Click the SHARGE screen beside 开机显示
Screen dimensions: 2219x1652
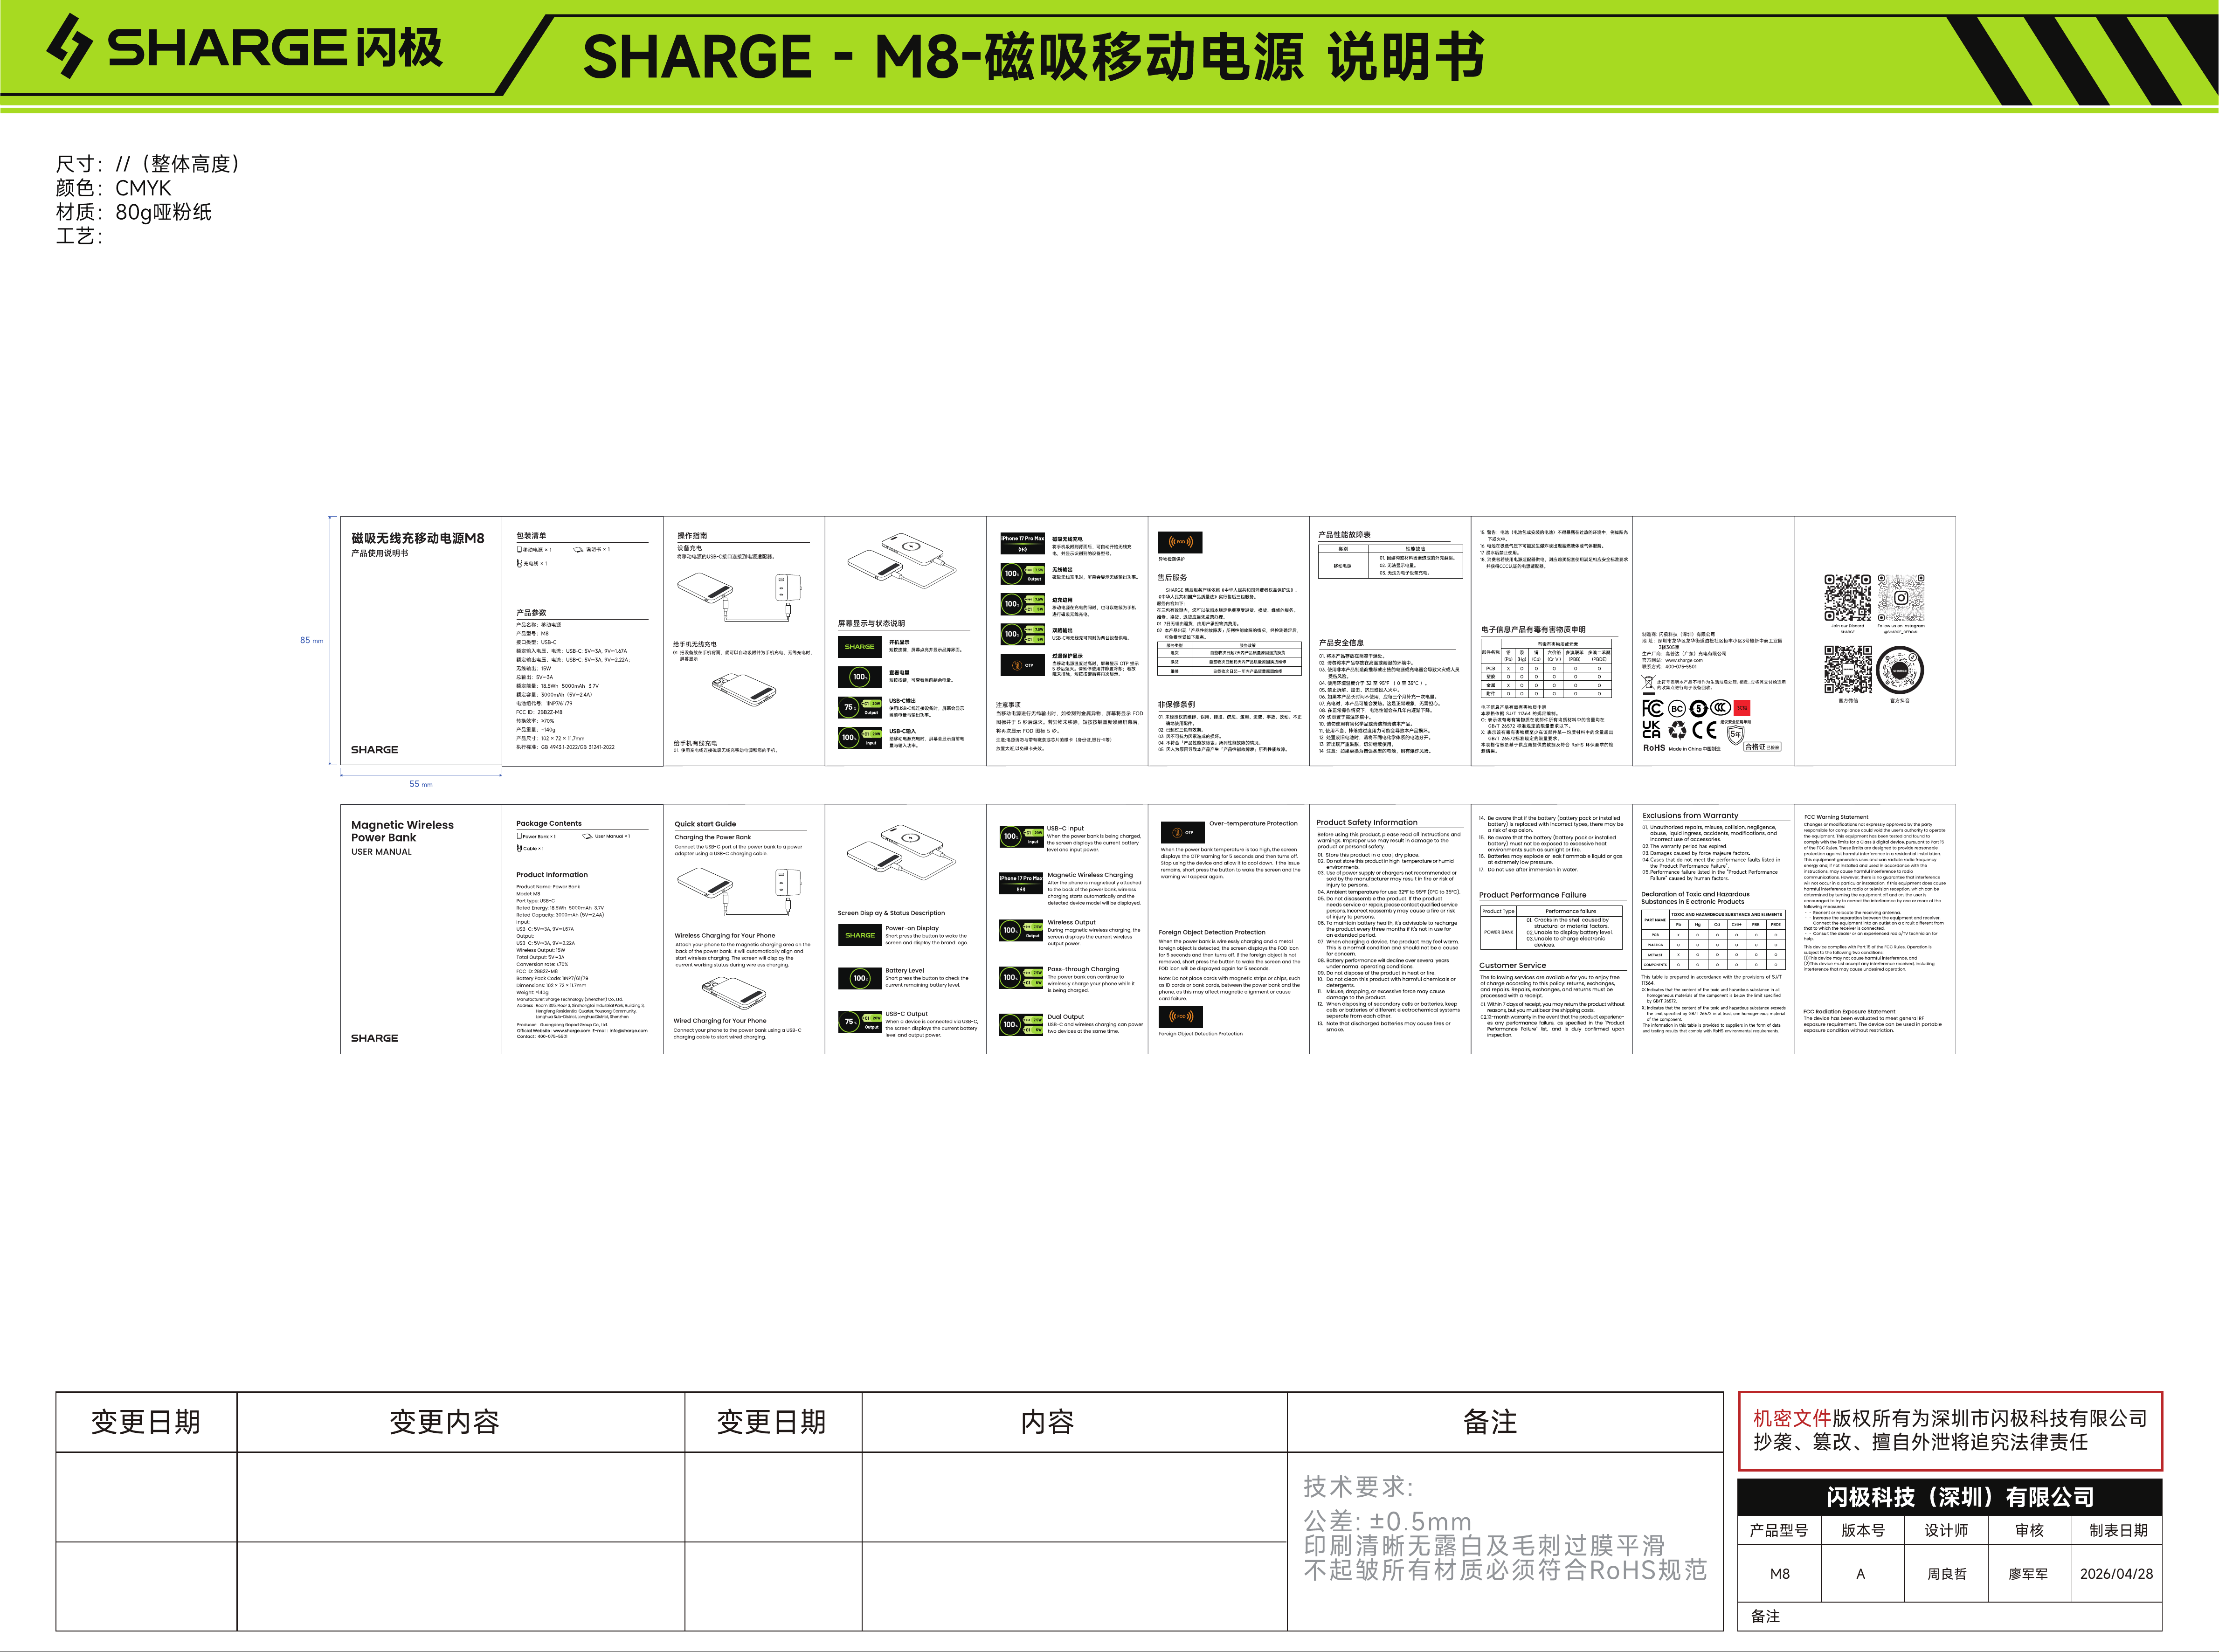click(x=859, y=647)
